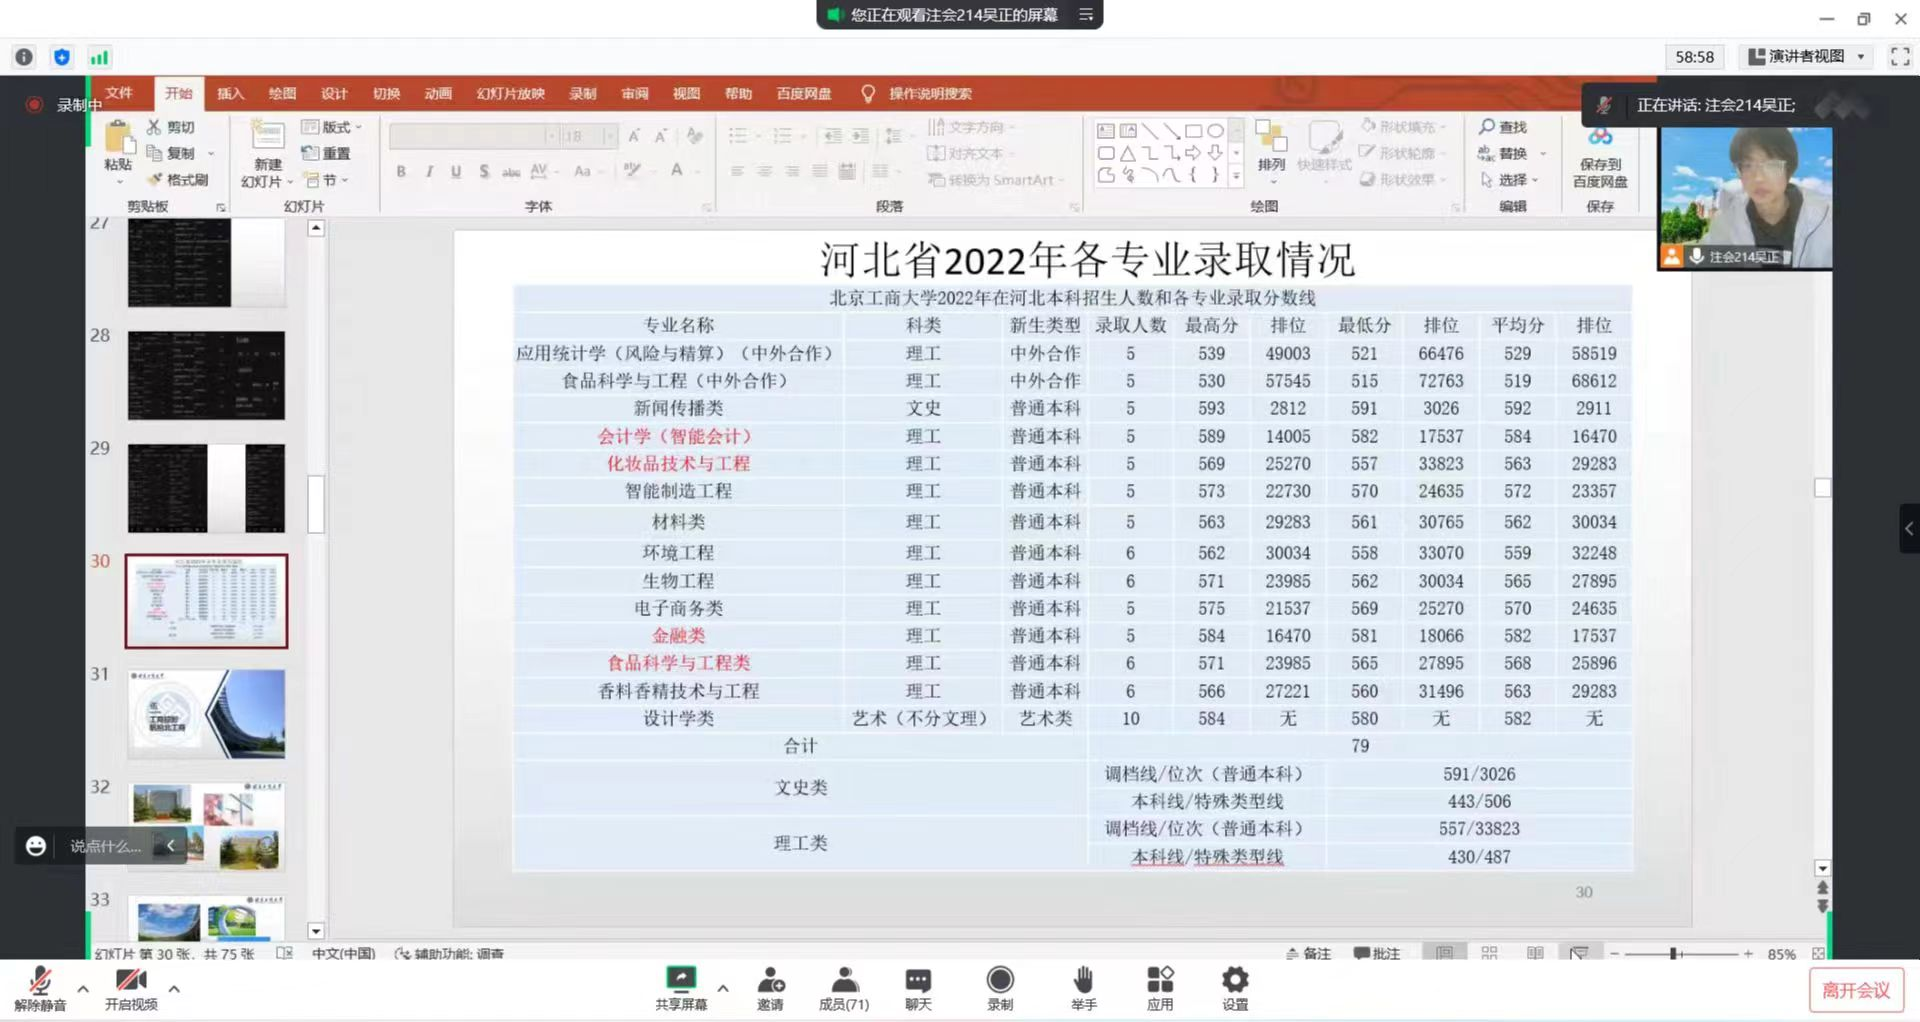Viewport: 1920px width, 1022px height.
Task: Open the 成员(71) participants list
Action: 844,980
